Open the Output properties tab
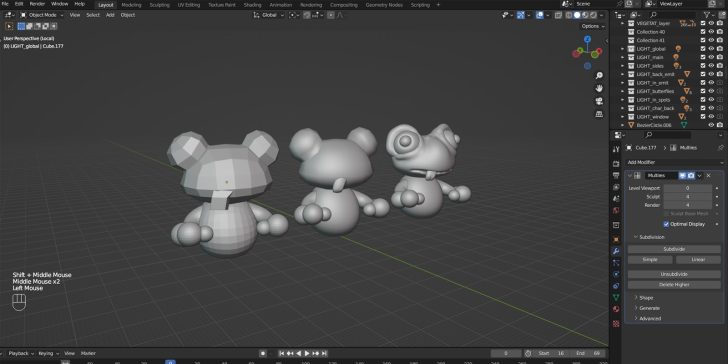The width and height of the screenshot is (728, 364). coord(616,176)
